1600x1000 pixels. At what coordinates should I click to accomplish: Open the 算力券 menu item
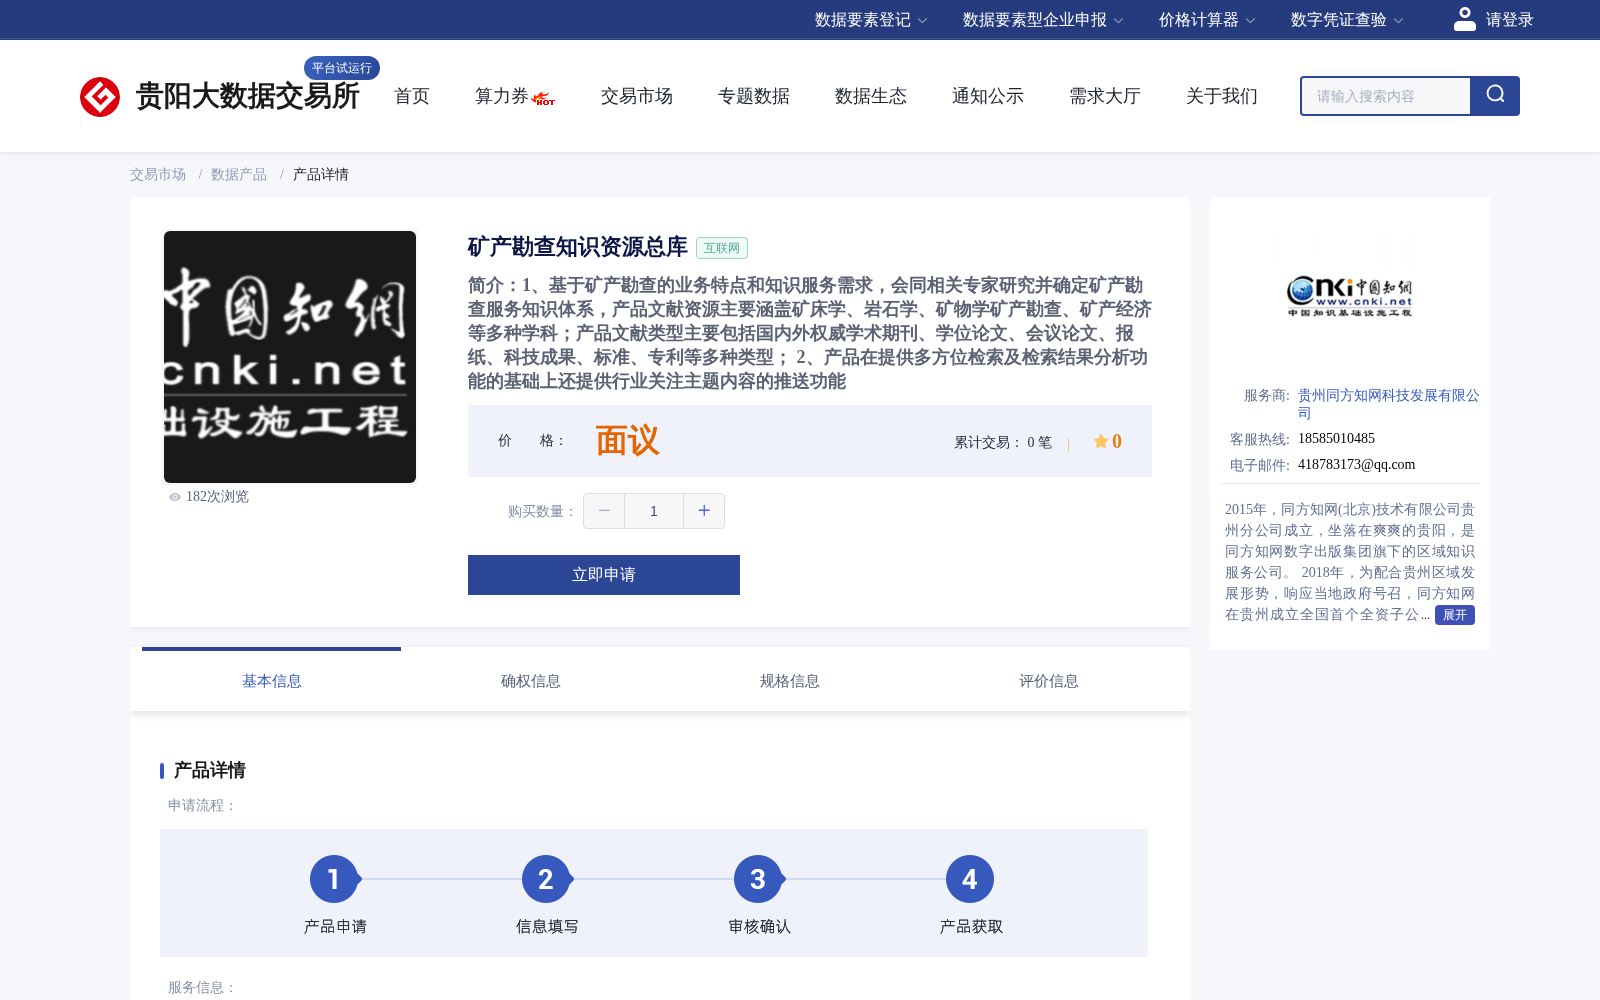[501, 96]
